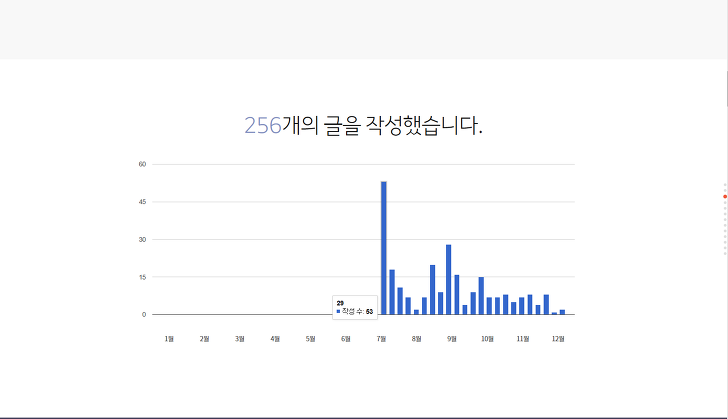Click the 7월 axis label
The image size is (728, 419).
pos(381,339)
